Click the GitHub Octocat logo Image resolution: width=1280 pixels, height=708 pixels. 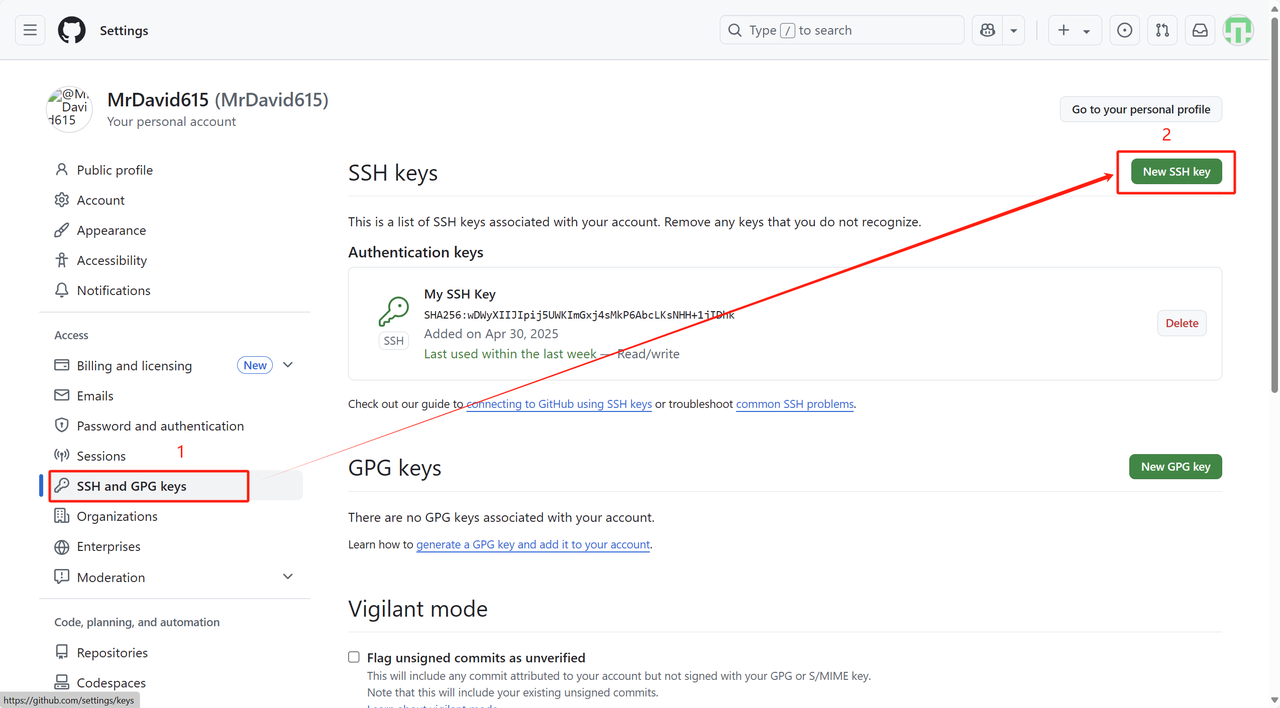click(72, 30)
